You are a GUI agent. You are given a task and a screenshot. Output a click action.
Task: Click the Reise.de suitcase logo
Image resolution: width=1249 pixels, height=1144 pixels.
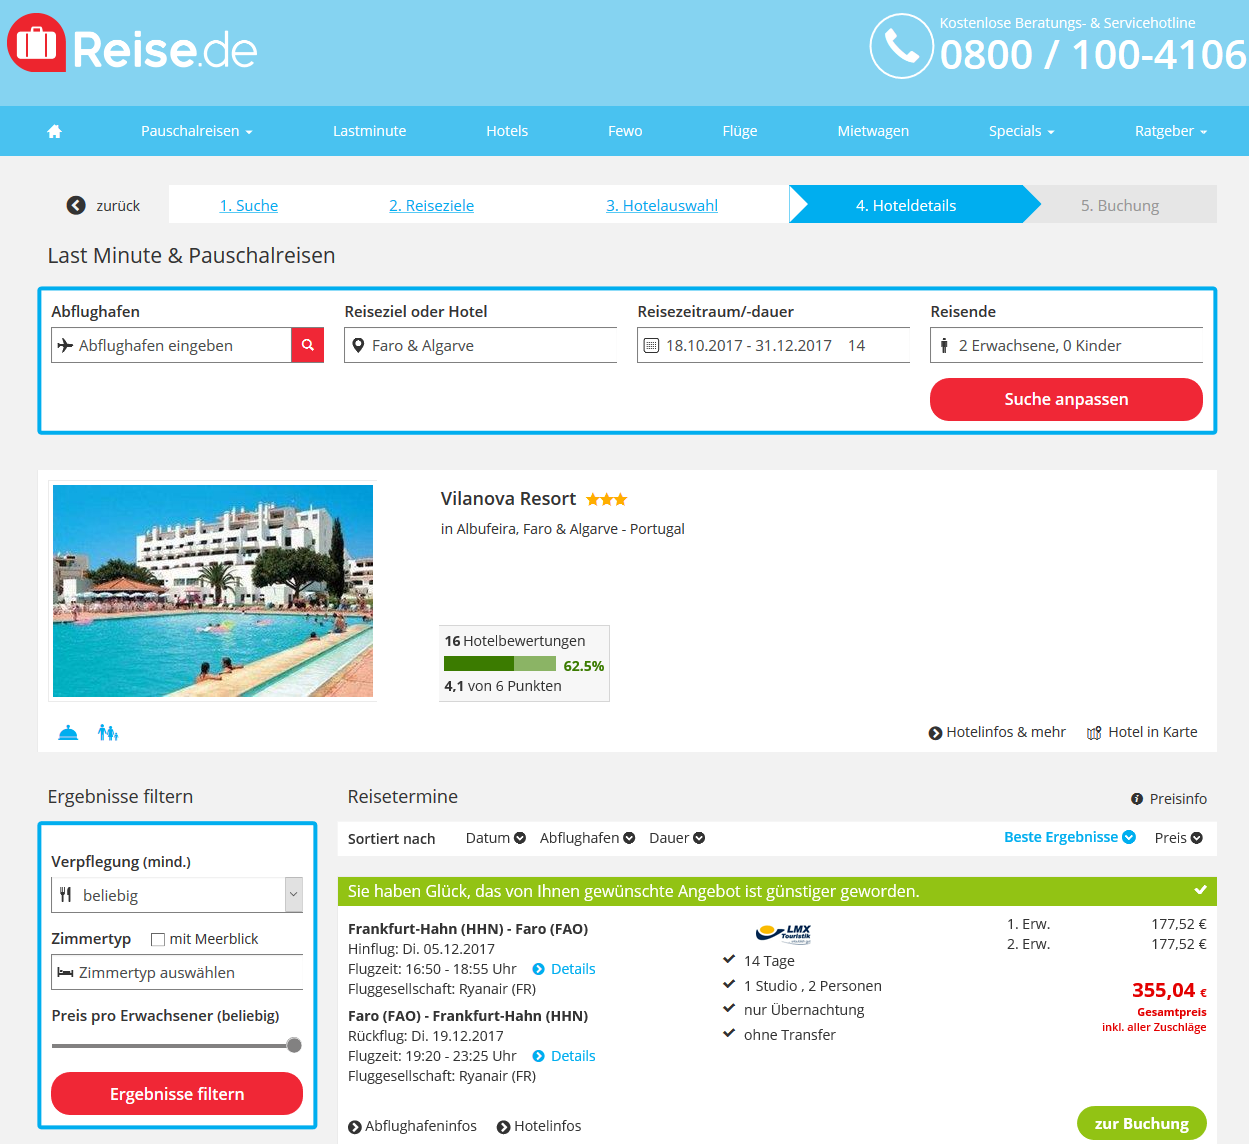coord(37,43)
